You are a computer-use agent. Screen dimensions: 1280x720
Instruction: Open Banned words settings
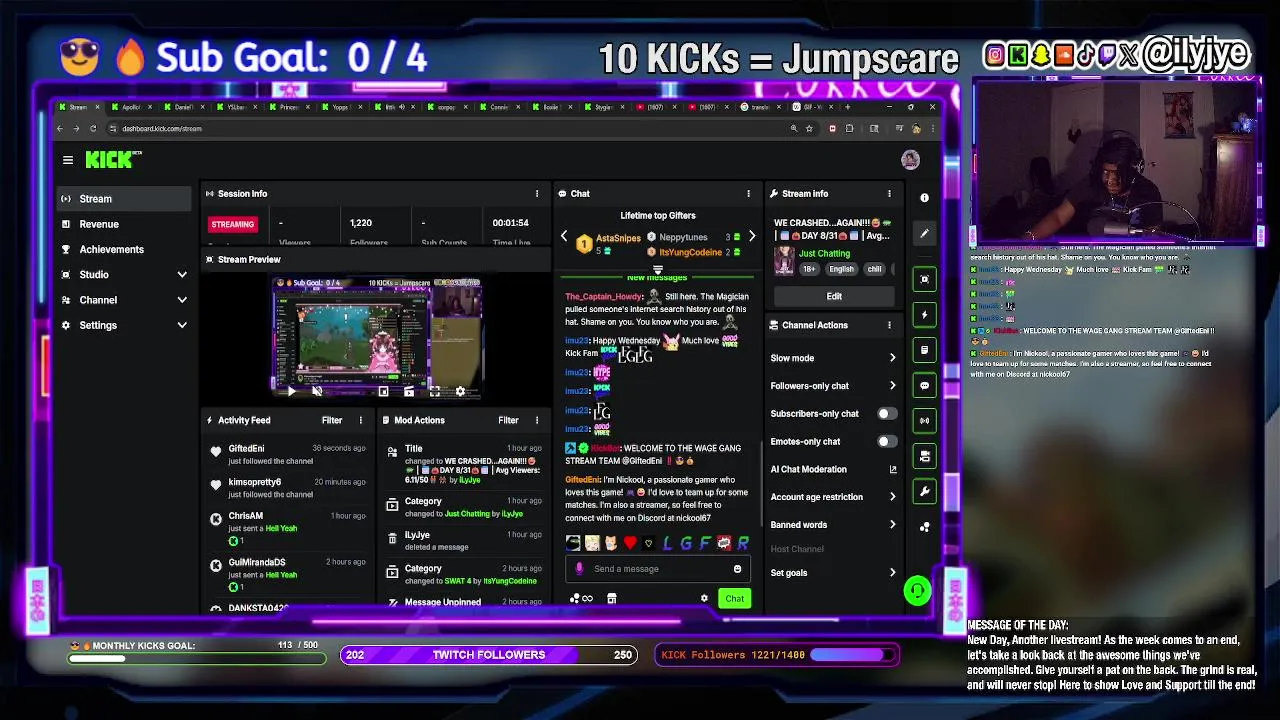coord(833,525)
